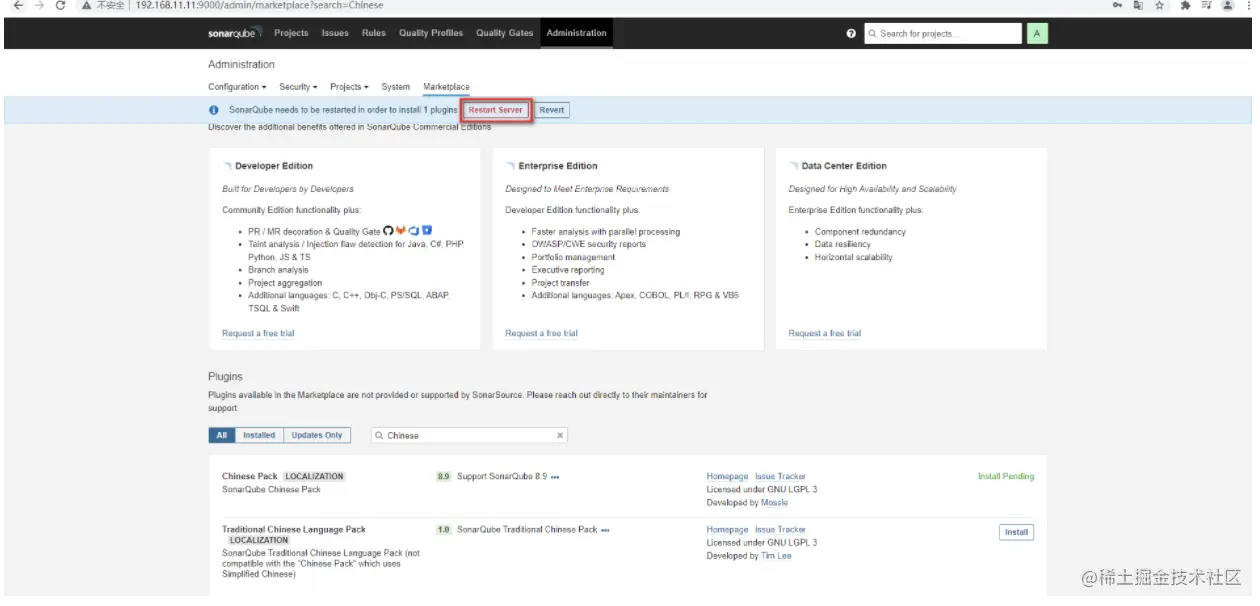Open the user avatar 'A' menu

point(1037,33)
